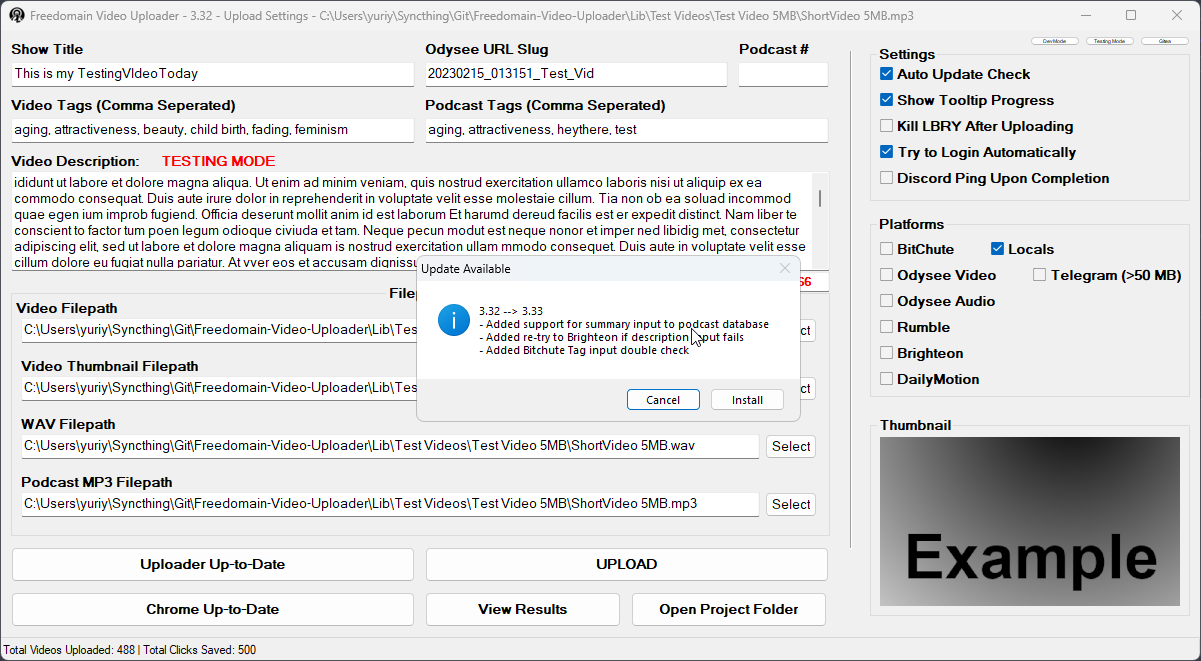Edit the Podcast Tags field
The height and width of the screenshot is (661, 1201).
[627, 130]
